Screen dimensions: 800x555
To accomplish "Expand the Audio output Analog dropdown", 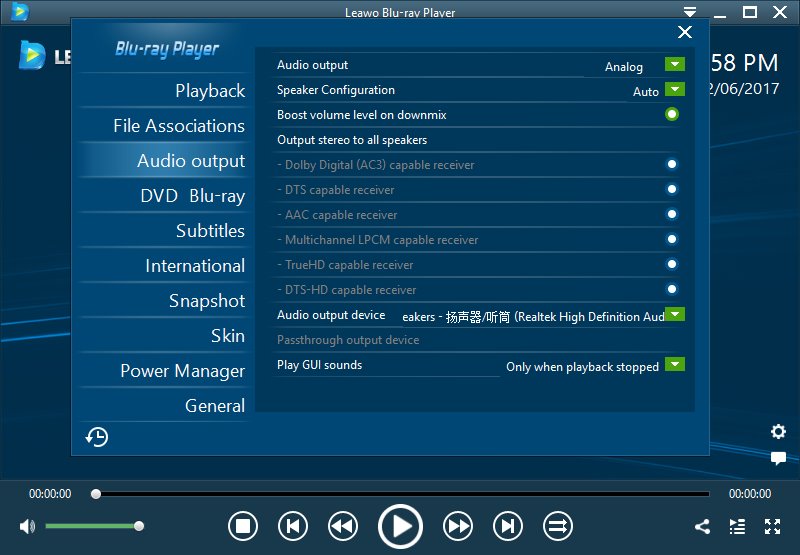I will coord(674,64).
